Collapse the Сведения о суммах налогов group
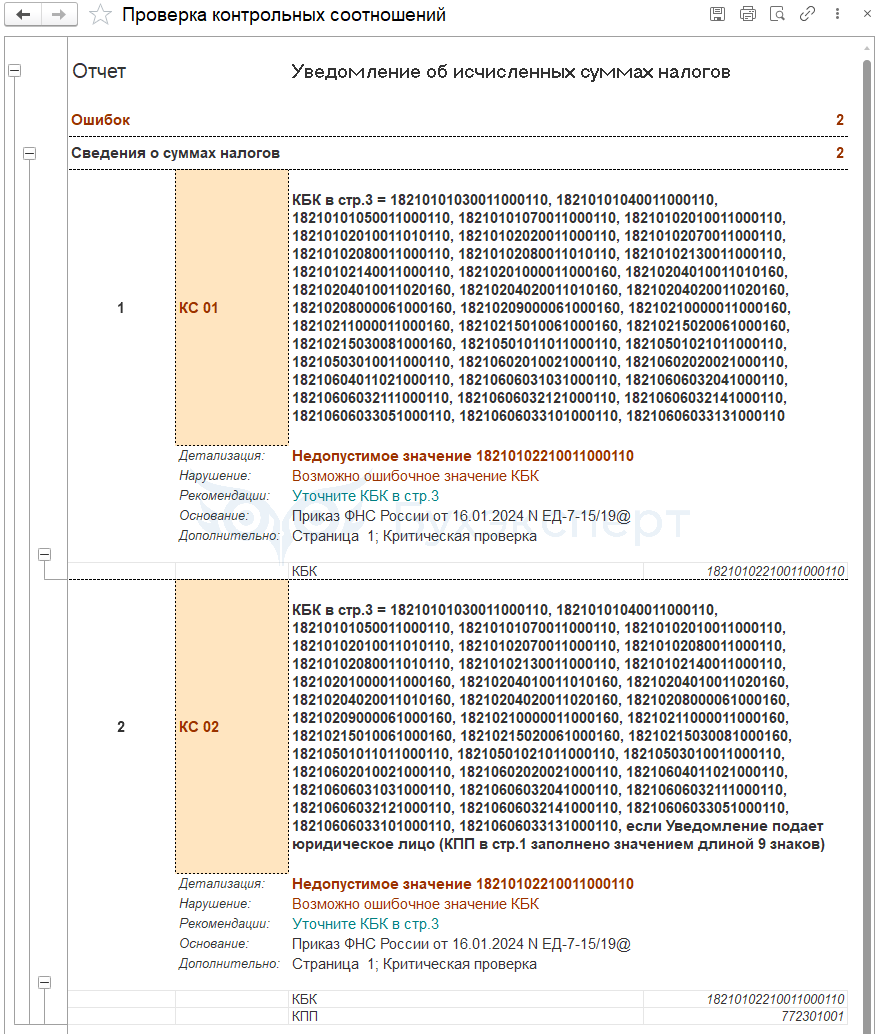The height and width of the screenshot is (1034, 880). click(30, 153)
